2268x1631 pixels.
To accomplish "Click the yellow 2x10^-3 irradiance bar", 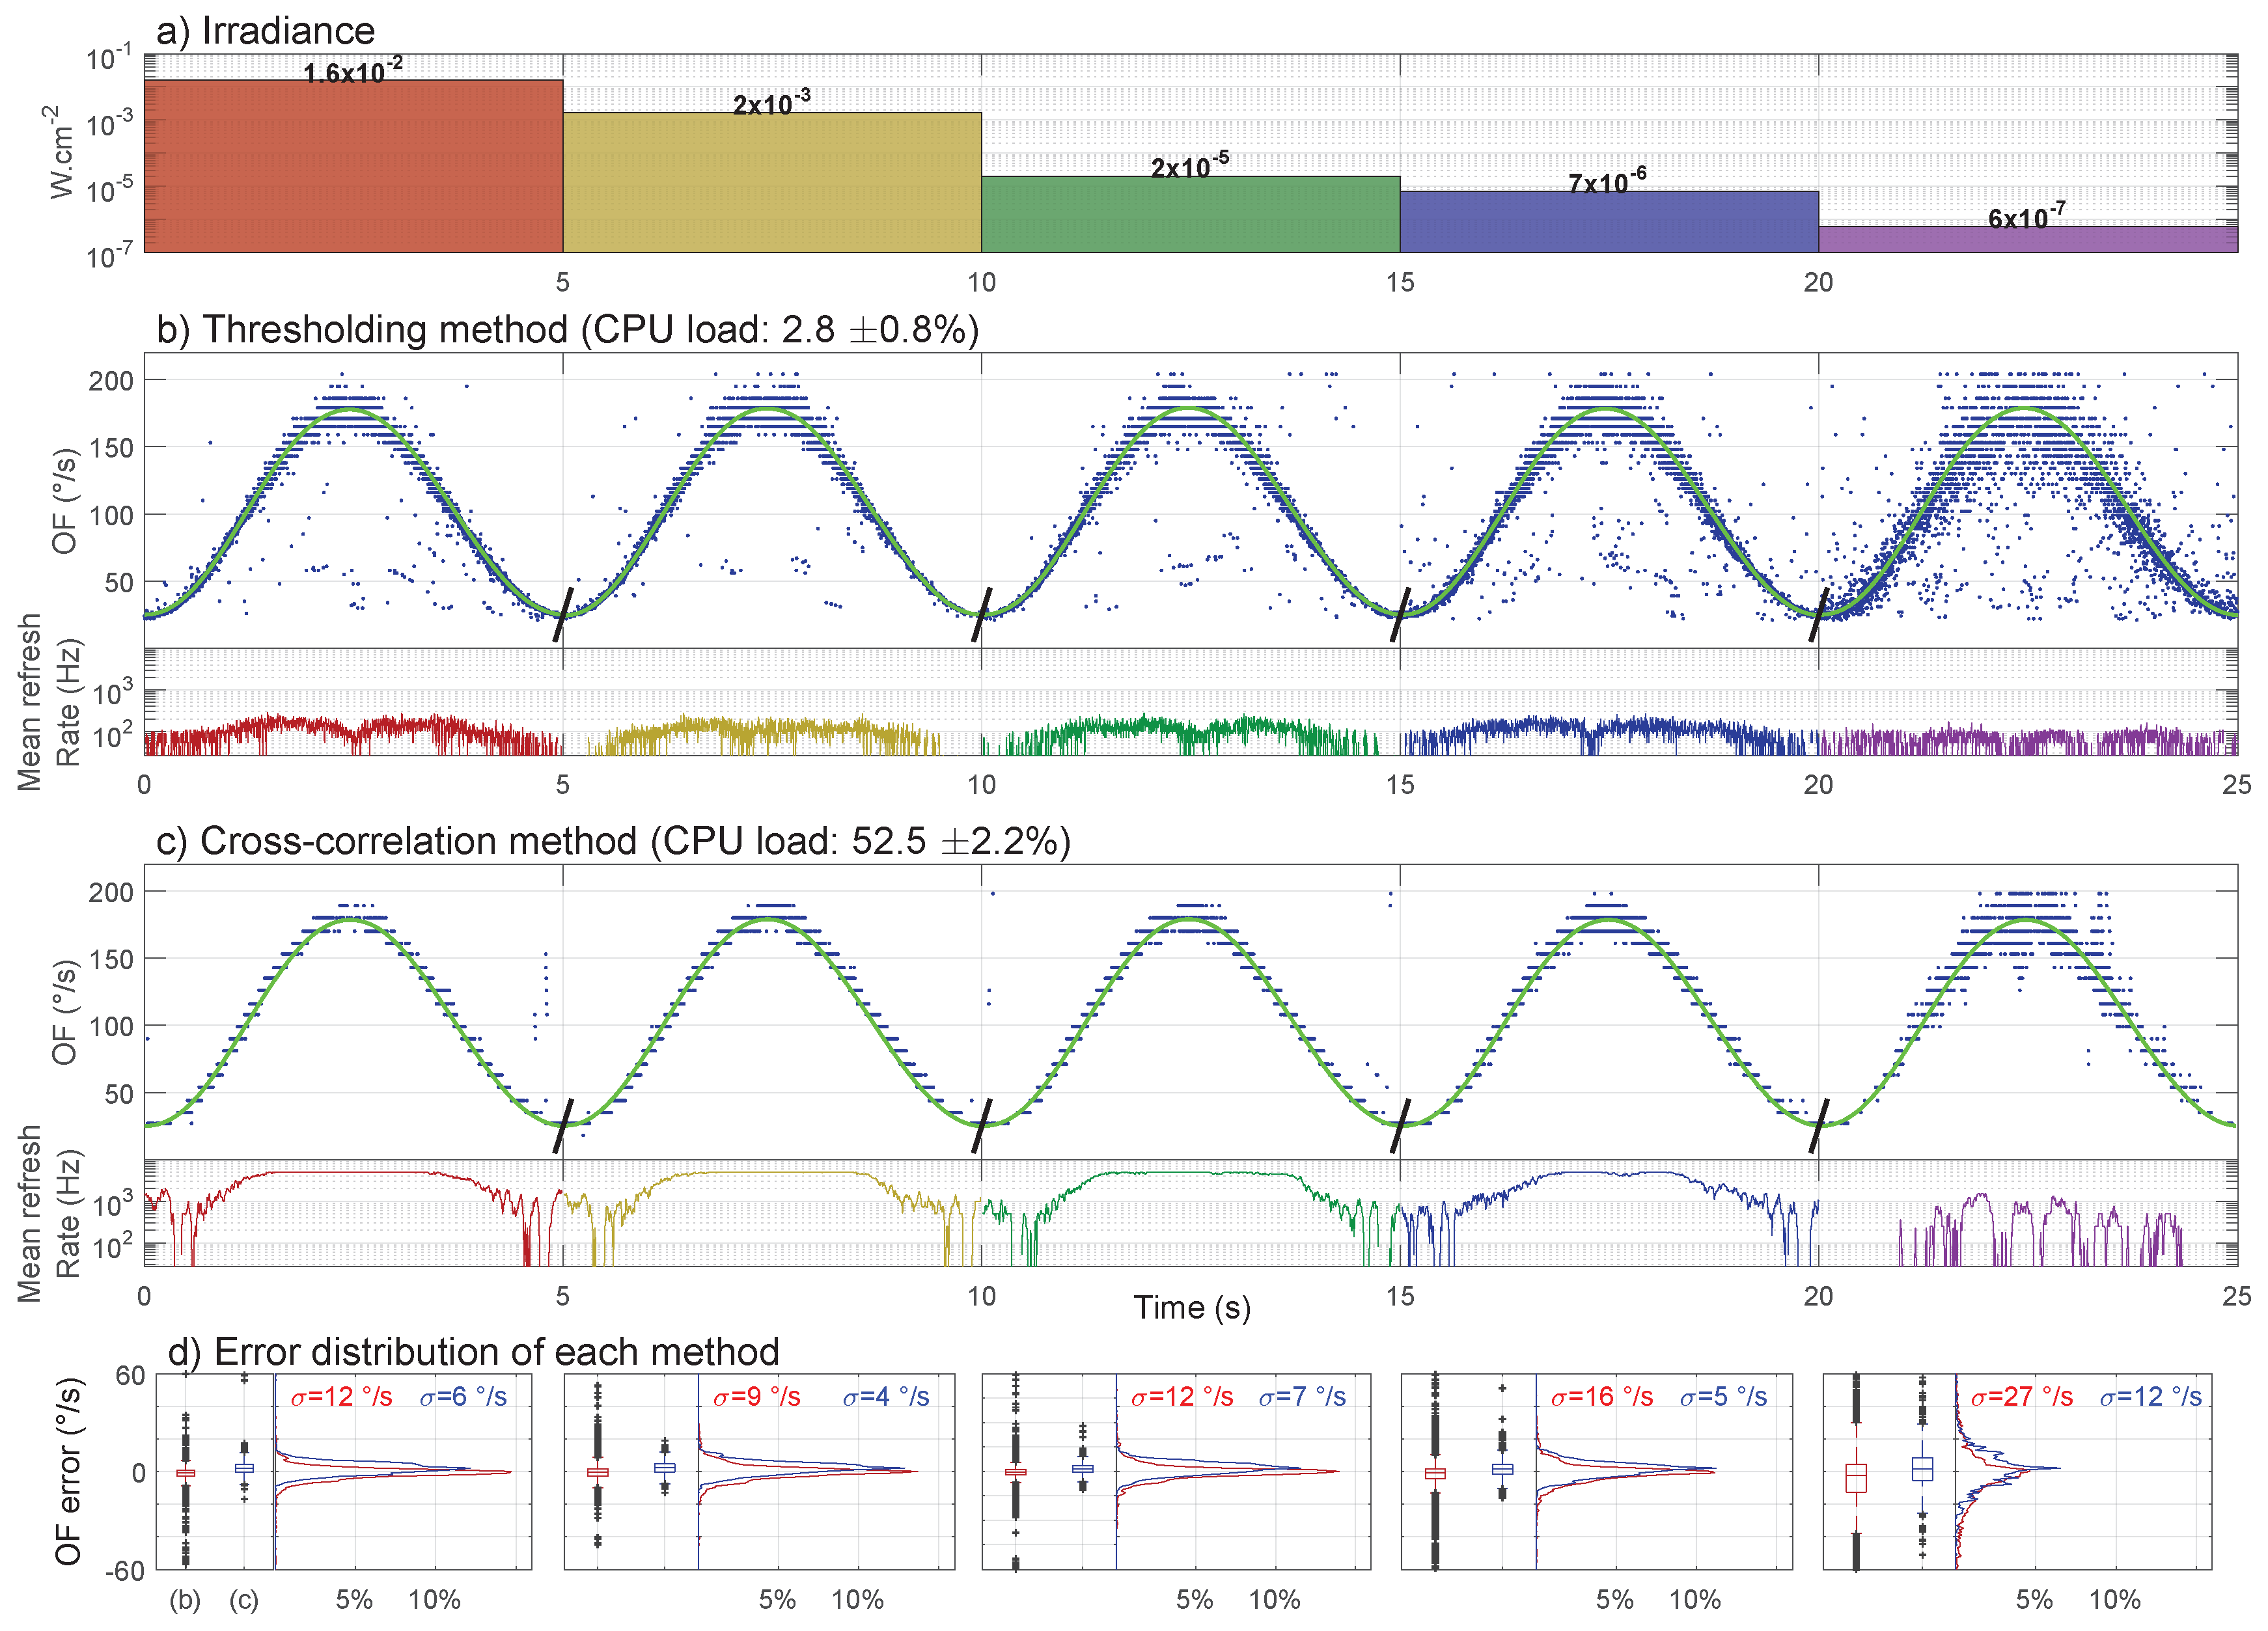I will click(x=771, y=182).
